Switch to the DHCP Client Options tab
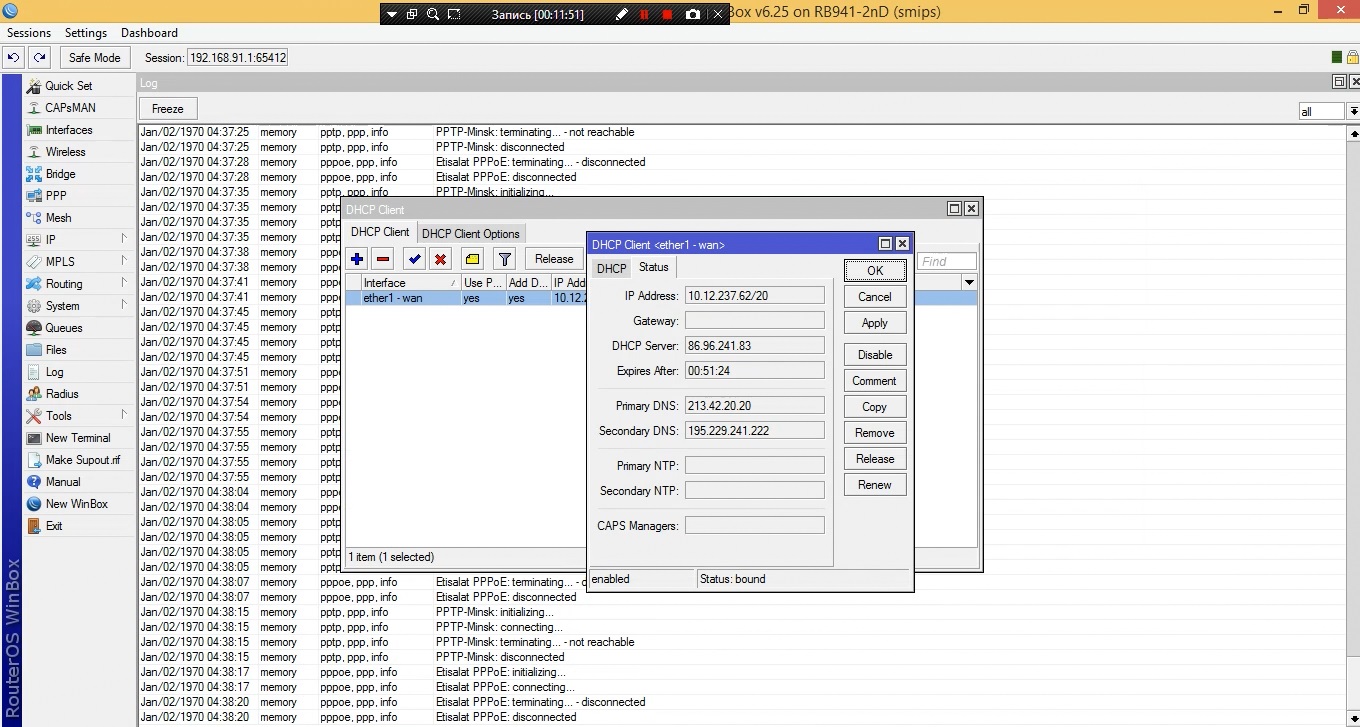 pyautogui.click(x=470, y=234)
